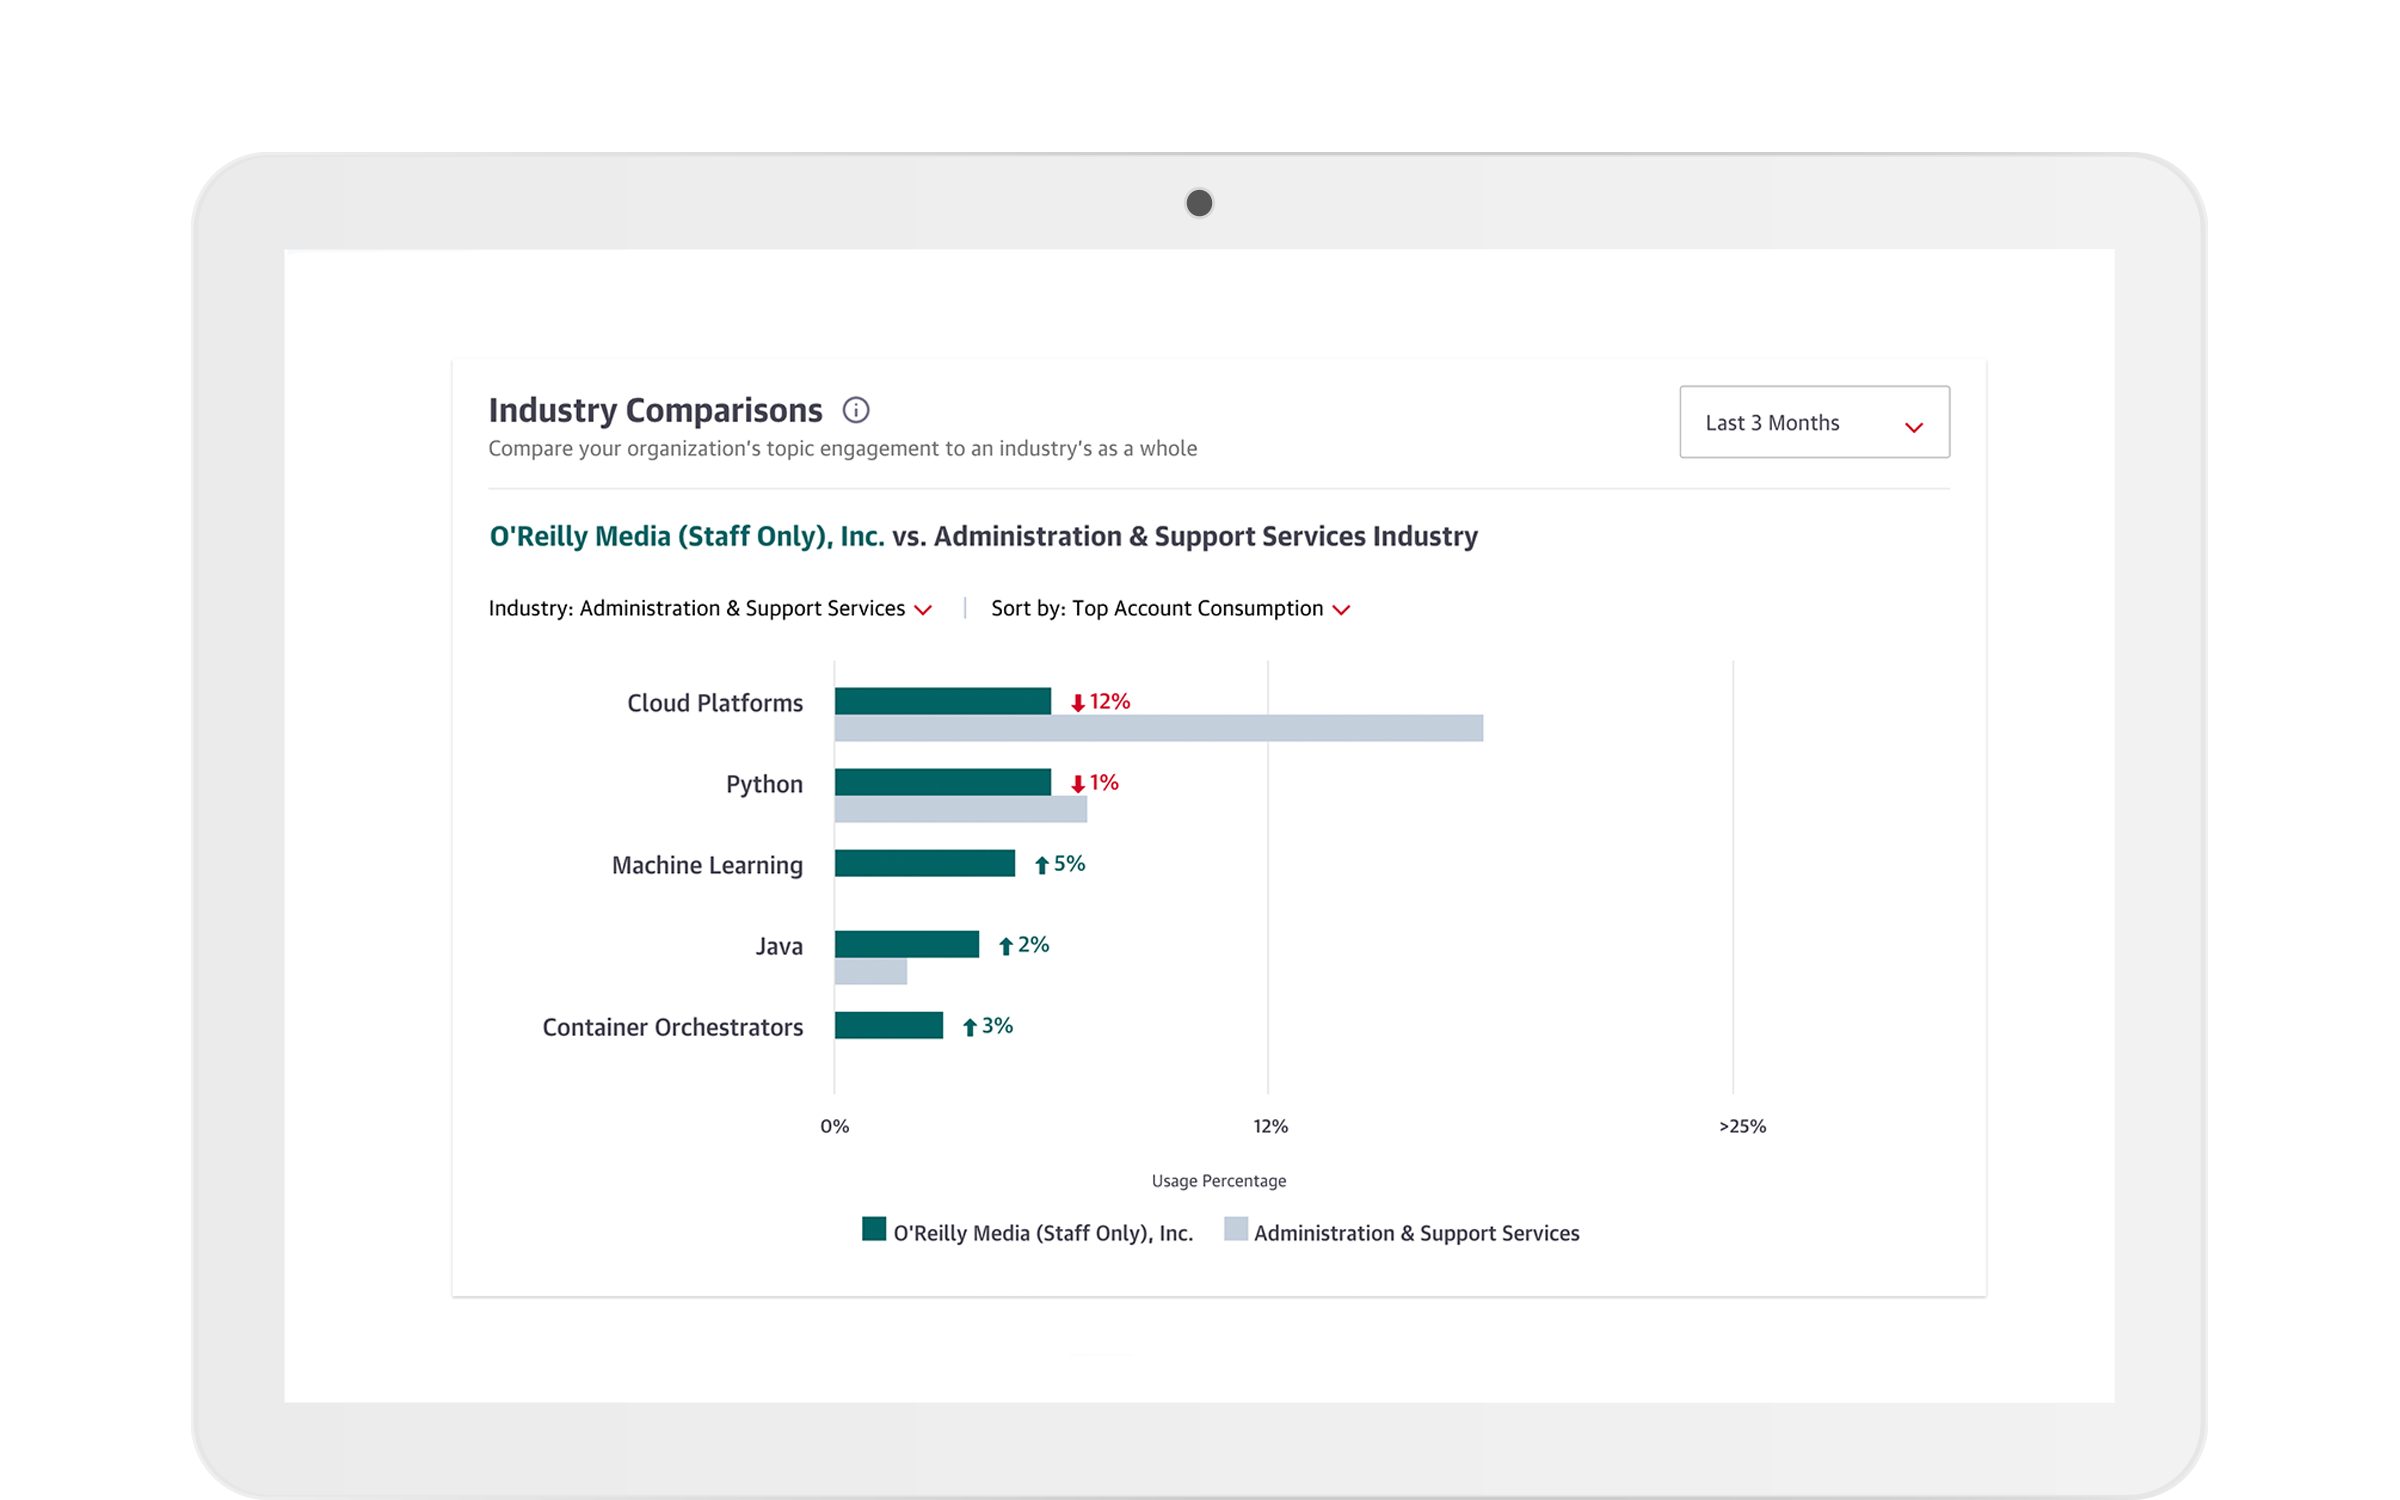Click the green up arrow next to 5%
The height and width of the screenshot is (1500, 2400).
tap(1042, 865)
